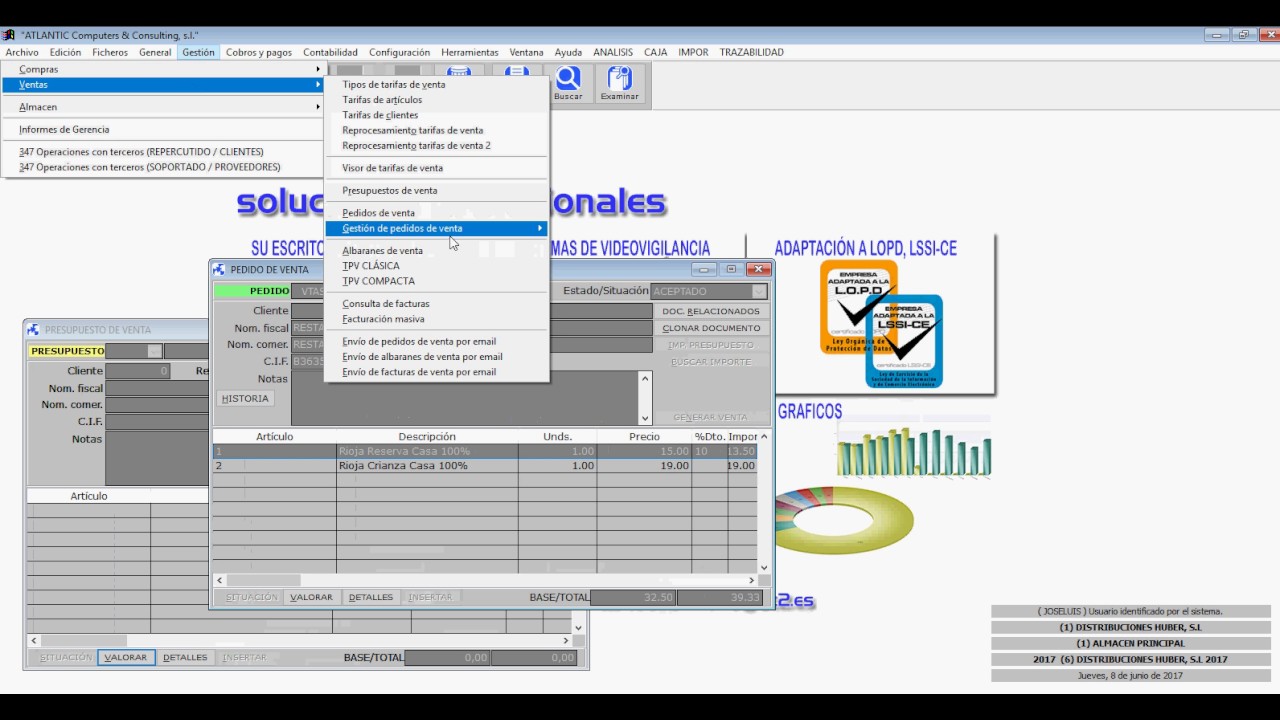Open the Contabilidad menu

[330, 52]
